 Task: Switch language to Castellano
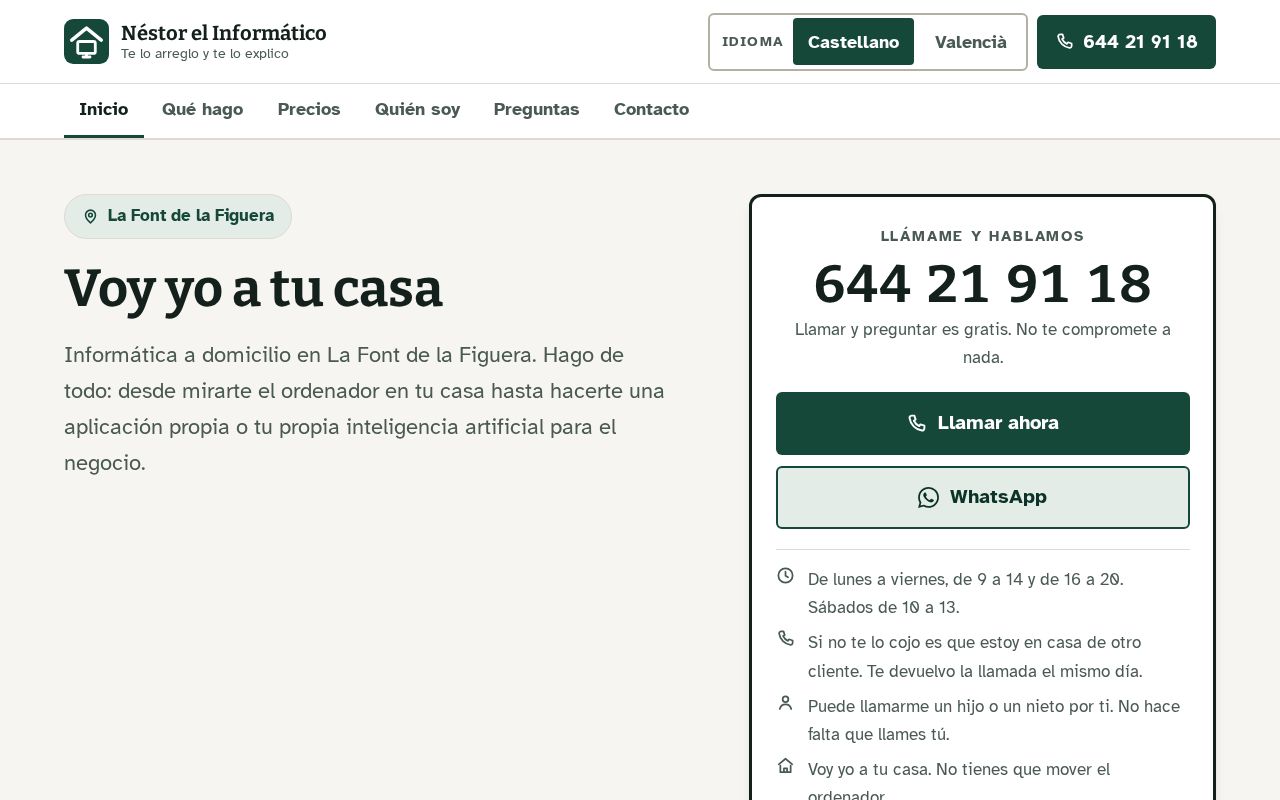coord(853,42)
